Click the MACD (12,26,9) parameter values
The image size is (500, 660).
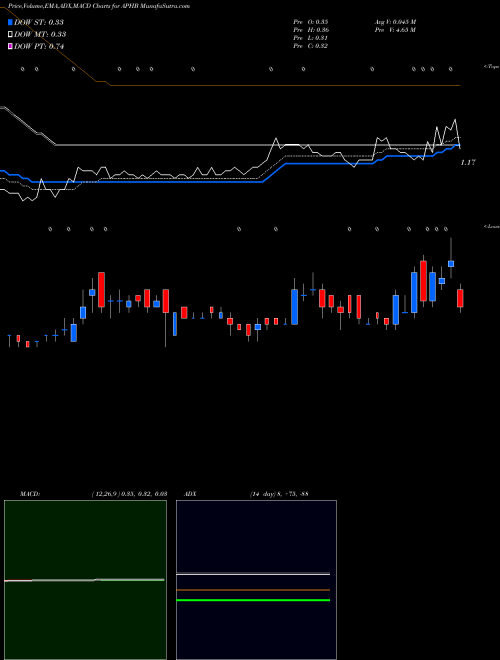pos(130,494)
